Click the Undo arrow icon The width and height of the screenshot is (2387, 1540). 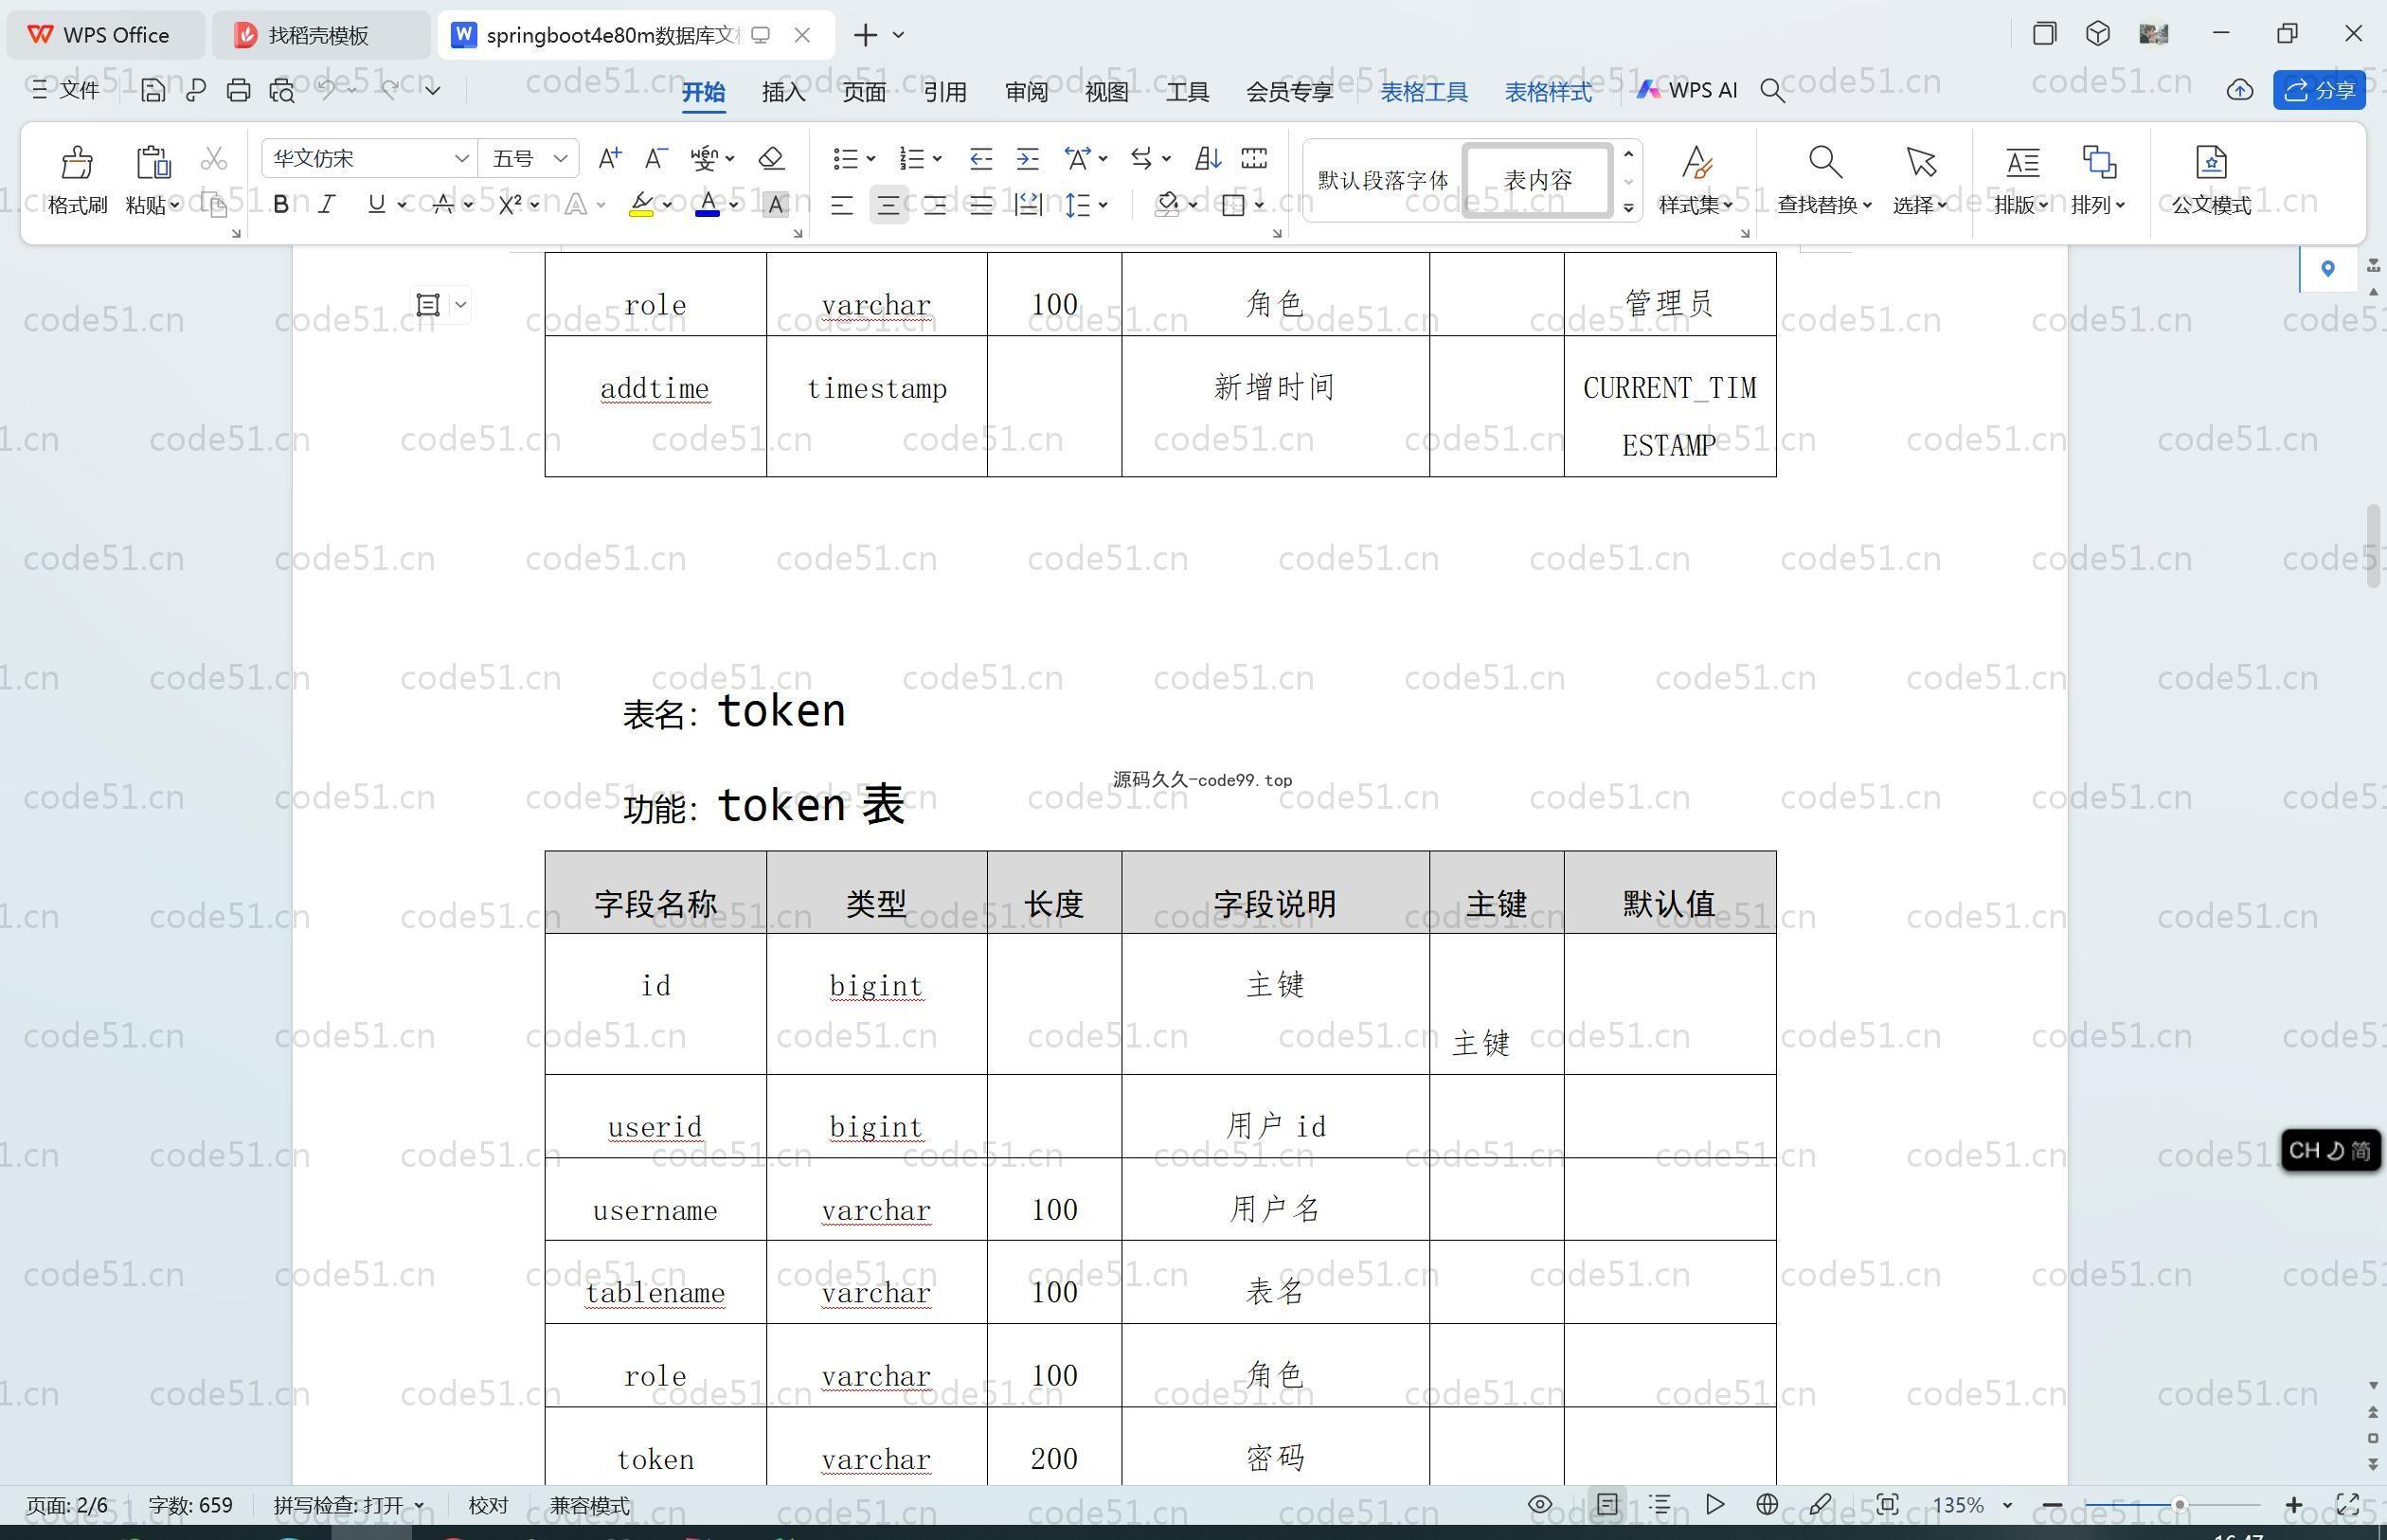coord(326,90)
